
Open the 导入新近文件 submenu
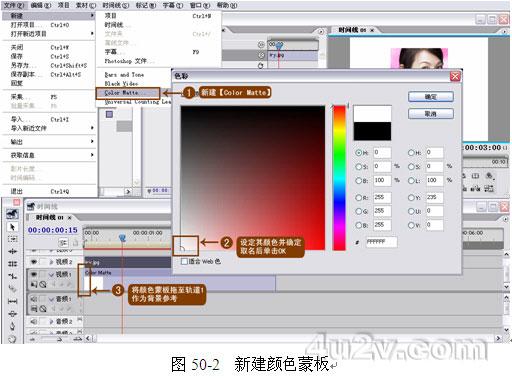pos(49,128)
